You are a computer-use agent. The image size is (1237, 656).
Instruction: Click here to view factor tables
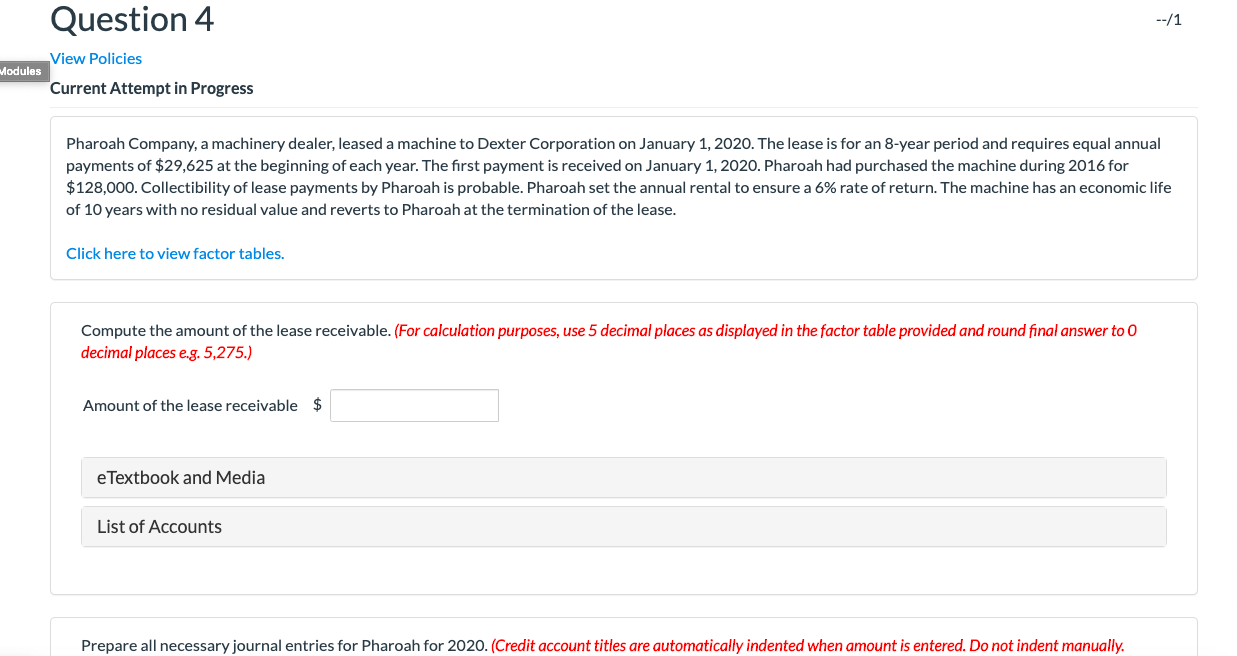[x=174, y=253]
